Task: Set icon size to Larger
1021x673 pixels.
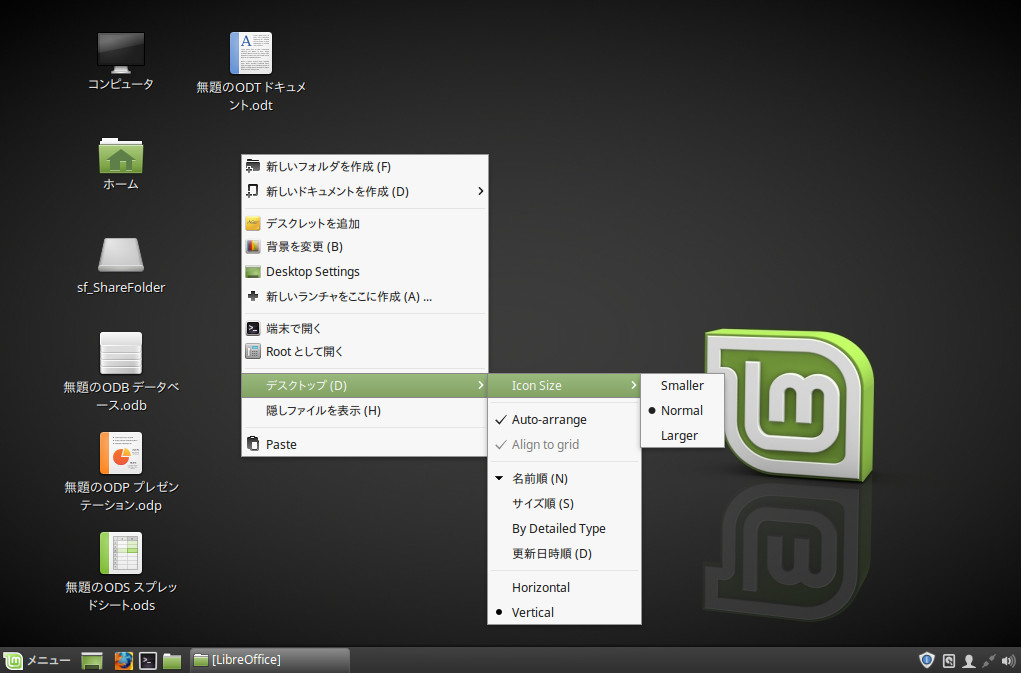Action: [682, 435]
